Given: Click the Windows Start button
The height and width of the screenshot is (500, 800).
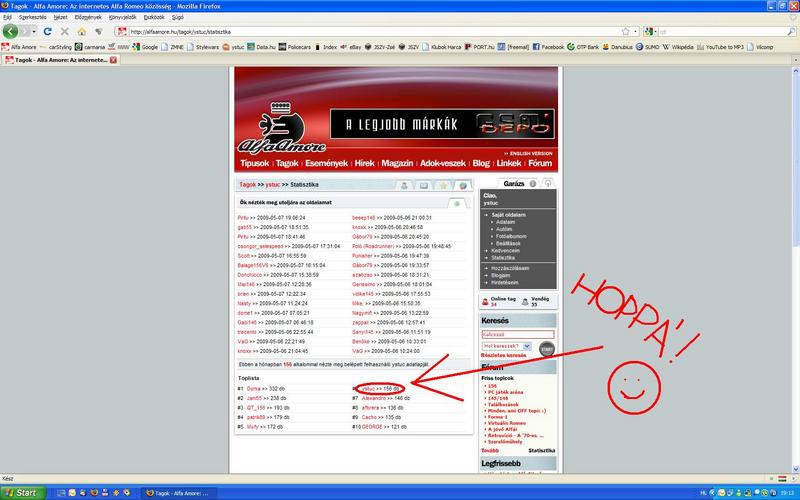Looking at the screenshot, I should 22,493.
